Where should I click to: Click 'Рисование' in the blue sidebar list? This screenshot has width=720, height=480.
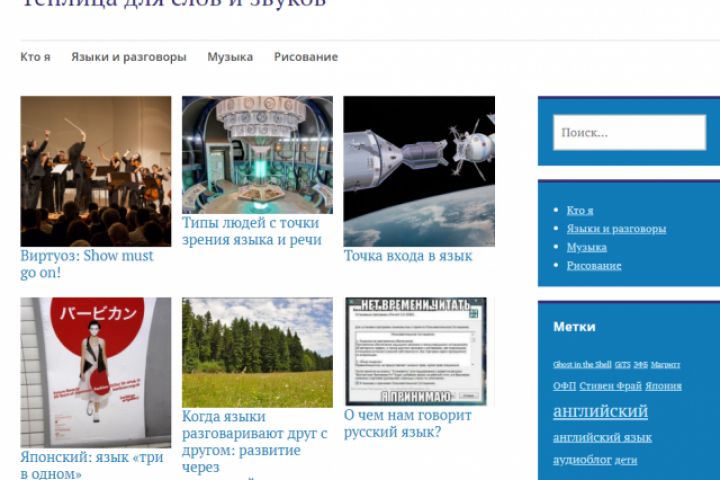pos(594,265)
